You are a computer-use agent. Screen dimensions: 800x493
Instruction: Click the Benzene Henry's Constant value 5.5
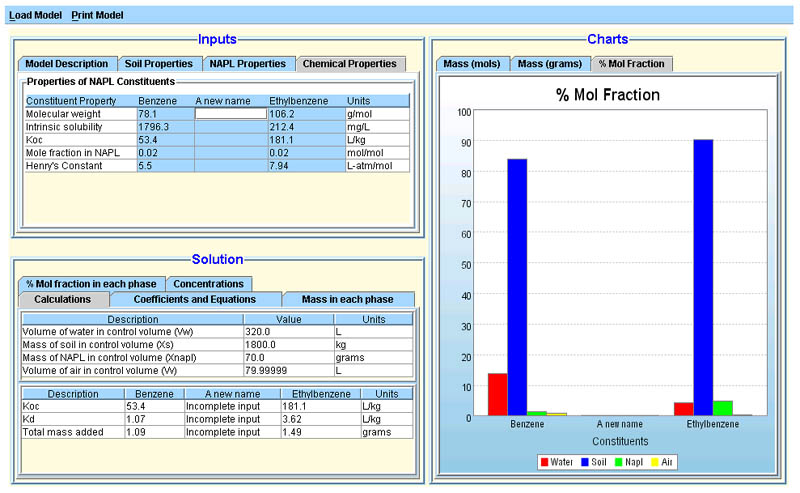click(163, 166)
